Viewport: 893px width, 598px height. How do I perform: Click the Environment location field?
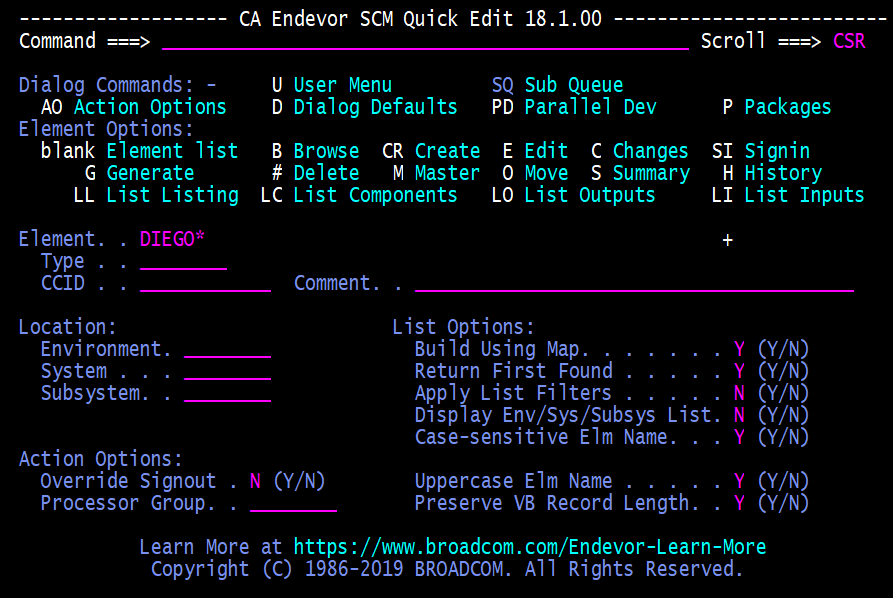227,349
